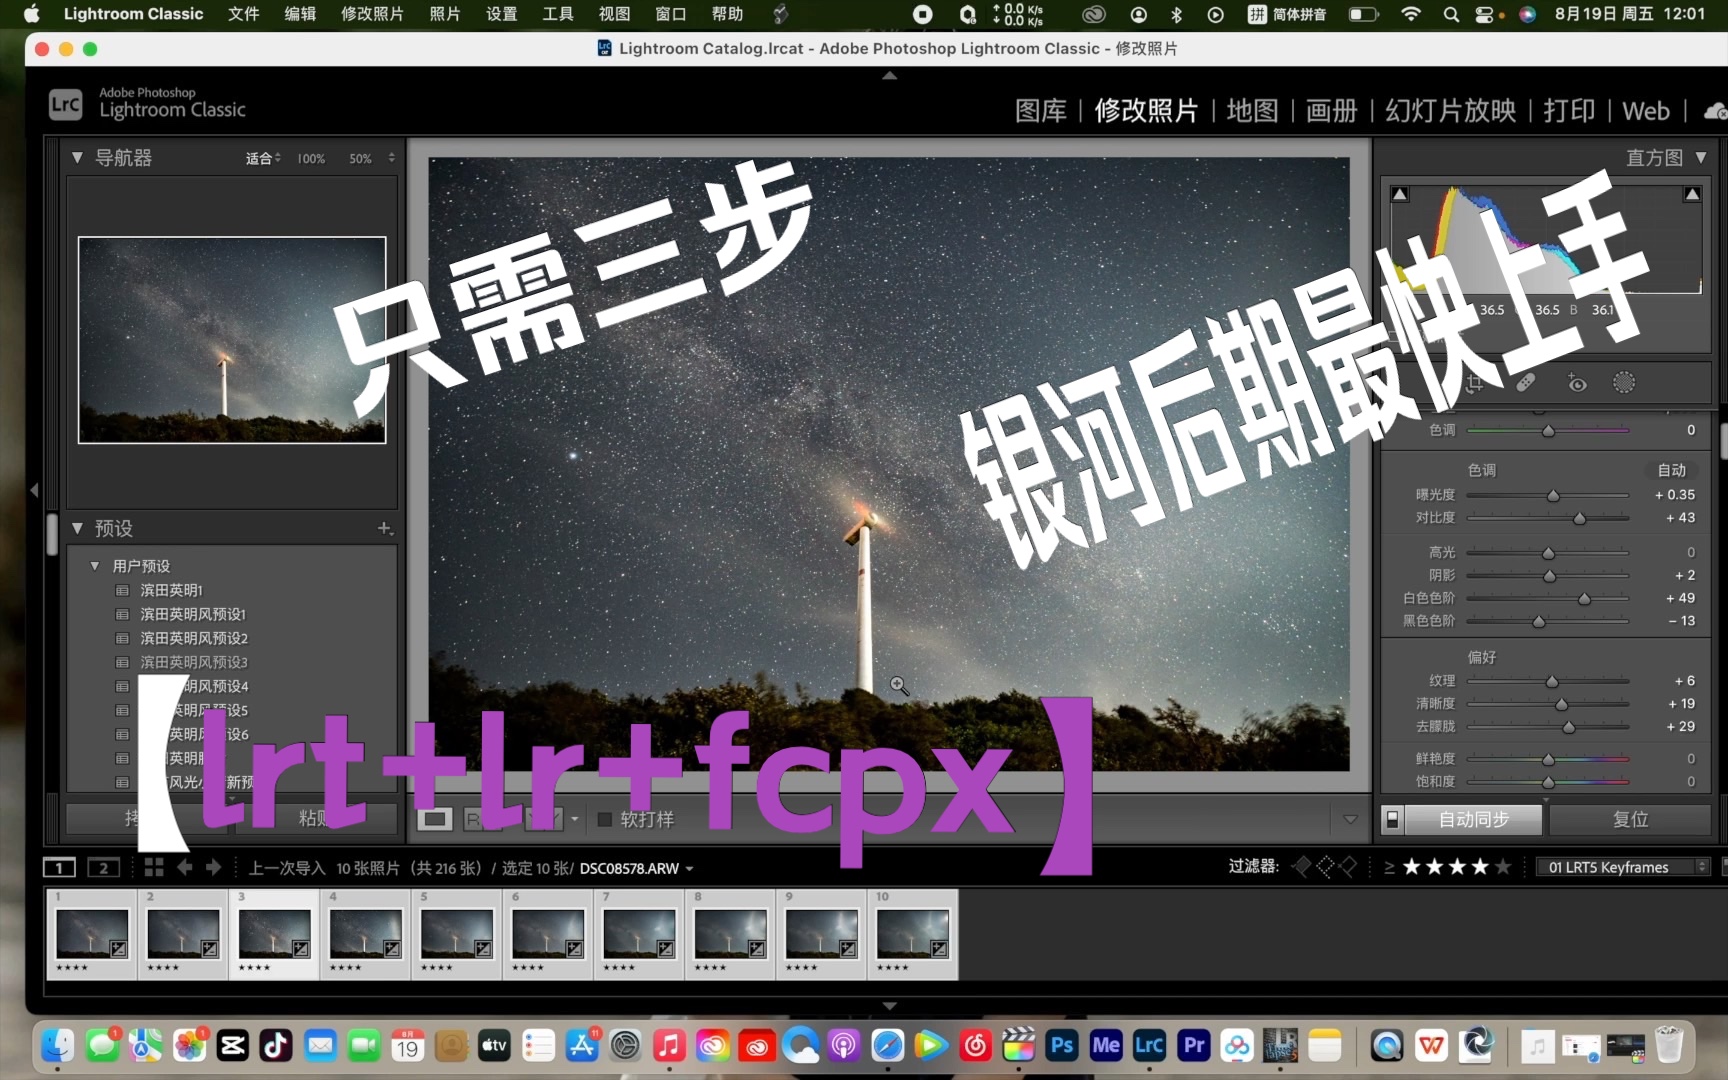The width and height of the screenshot is (1728, 1080).
Task: Click the Creative Cloud icon in menu bar
Action: [x=1092, y=15]
